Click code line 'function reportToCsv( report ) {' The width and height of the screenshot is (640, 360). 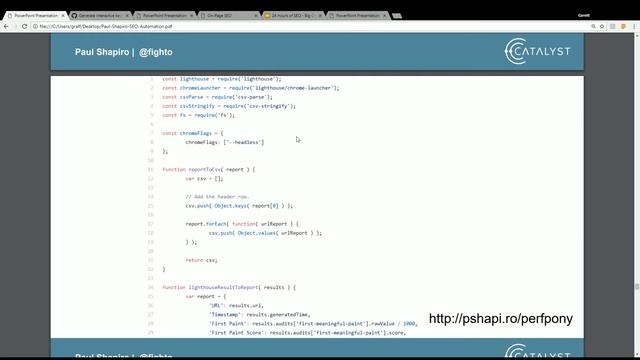[x=209, y=169]
